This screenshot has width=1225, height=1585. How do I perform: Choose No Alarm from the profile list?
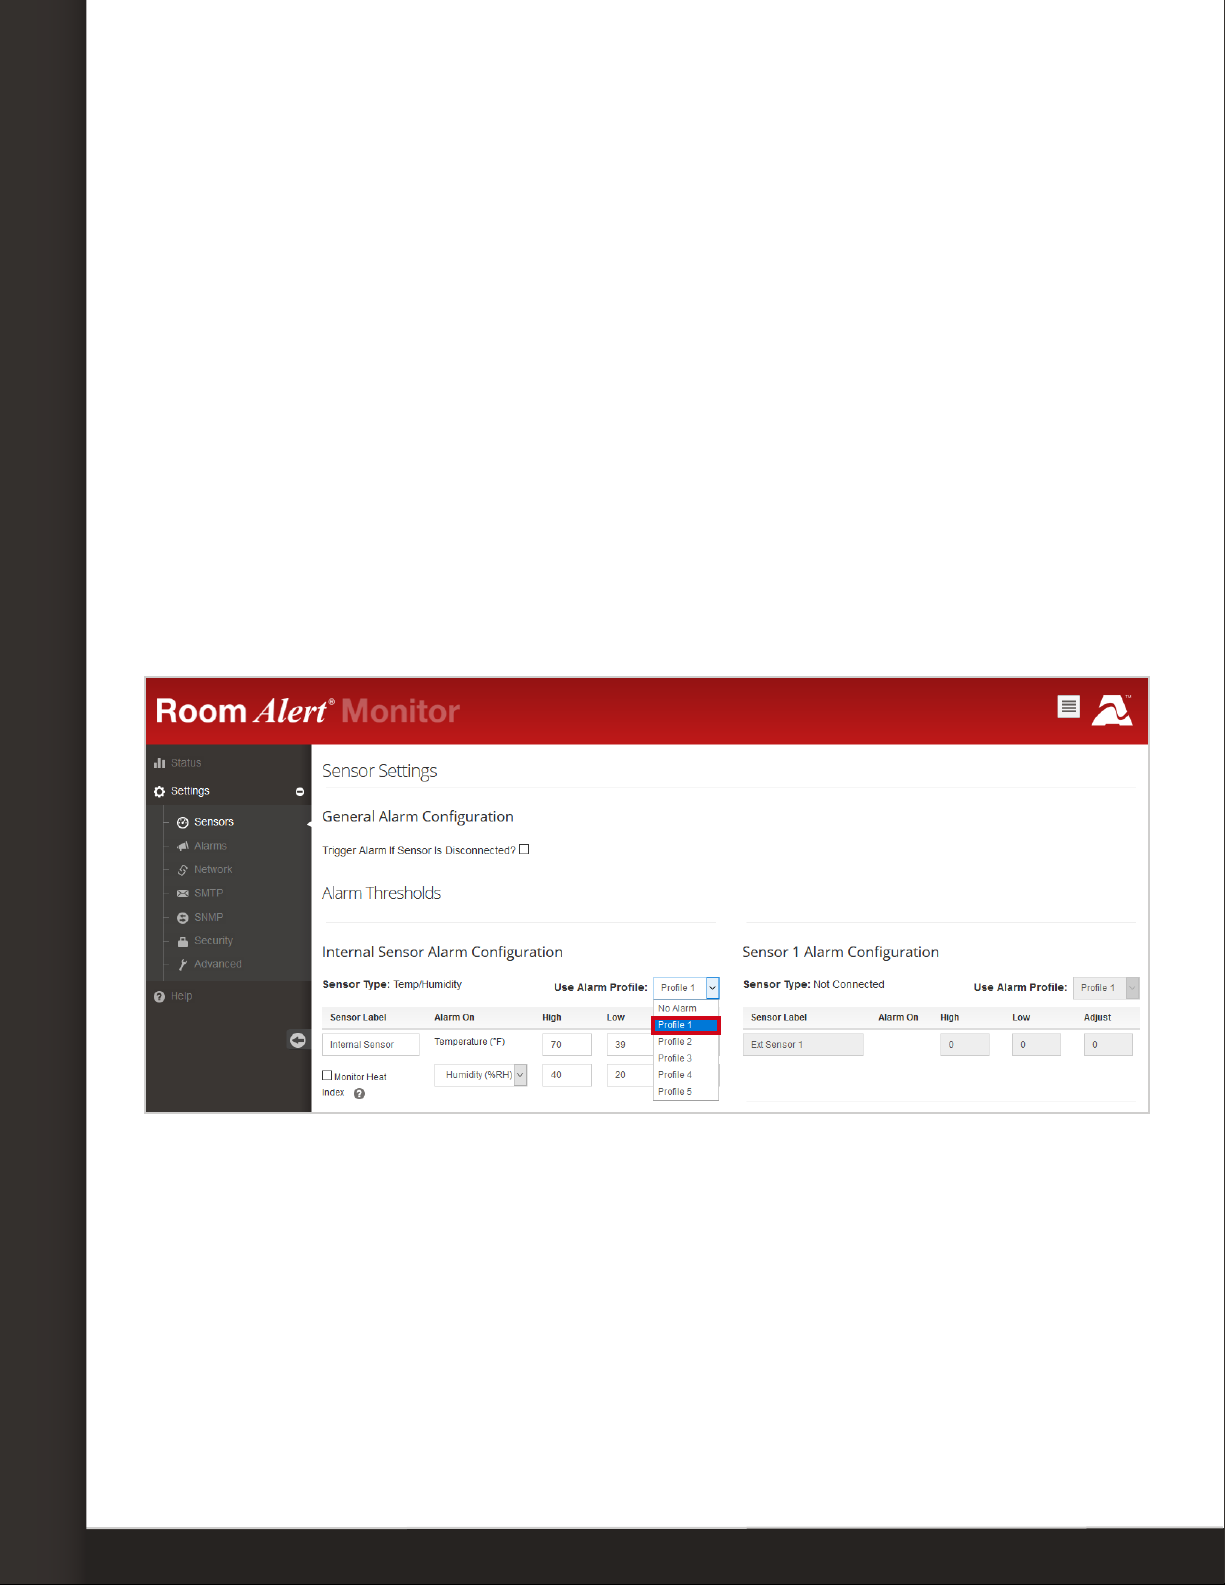[x=686, y=1008]
